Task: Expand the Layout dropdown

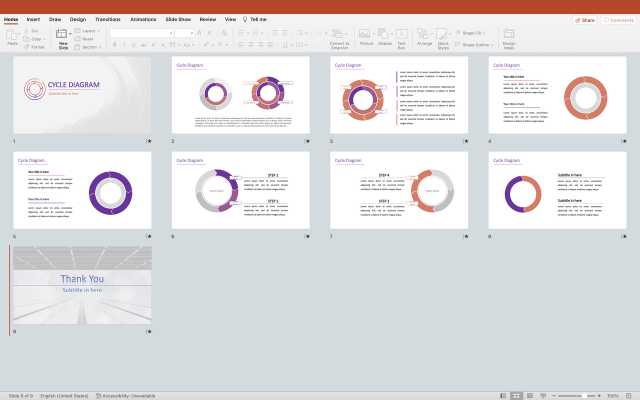Action: pos(89,31)
